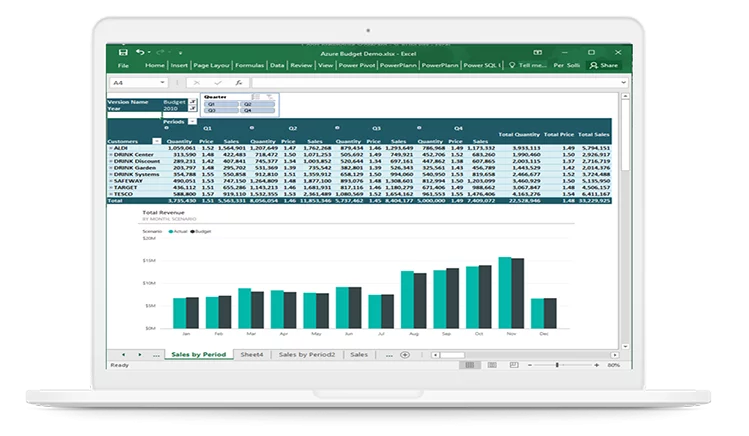Click the Actual legend marker in chart
The height and width of the screenshot is (436, 749).
171,232
